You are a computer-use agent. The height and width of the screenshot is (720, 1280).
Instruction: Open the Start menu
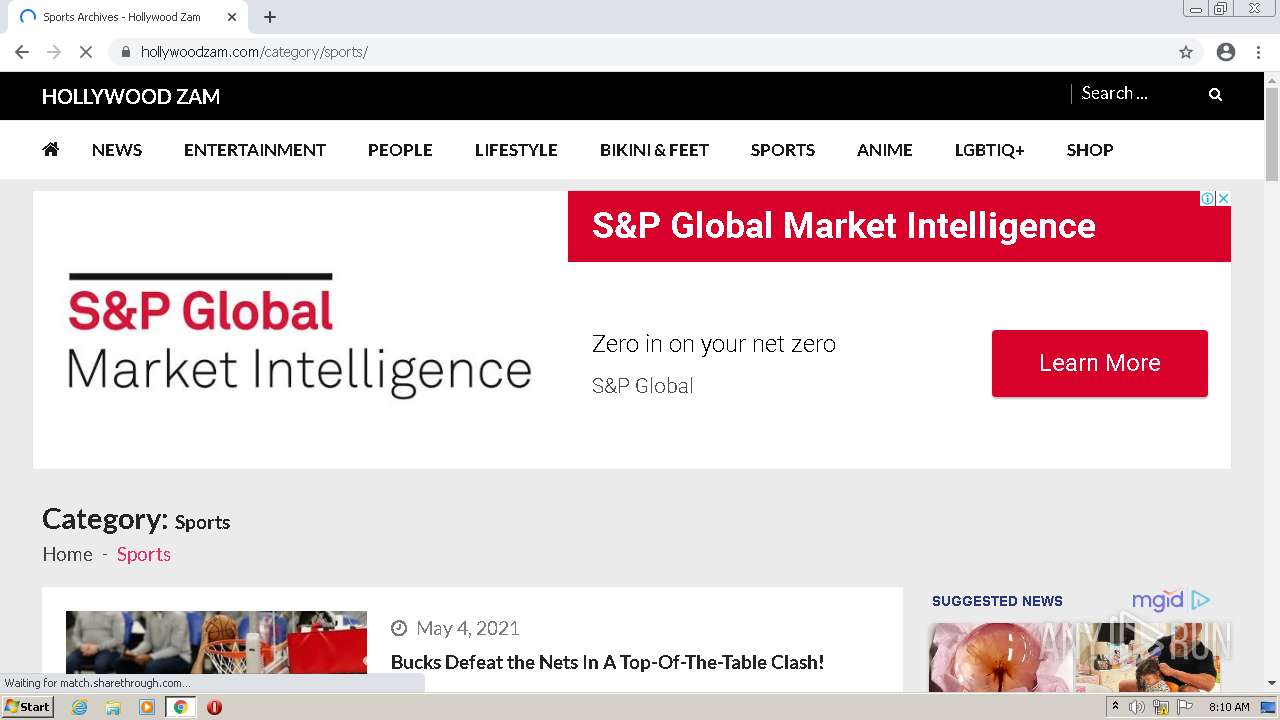tap(27, 707)
